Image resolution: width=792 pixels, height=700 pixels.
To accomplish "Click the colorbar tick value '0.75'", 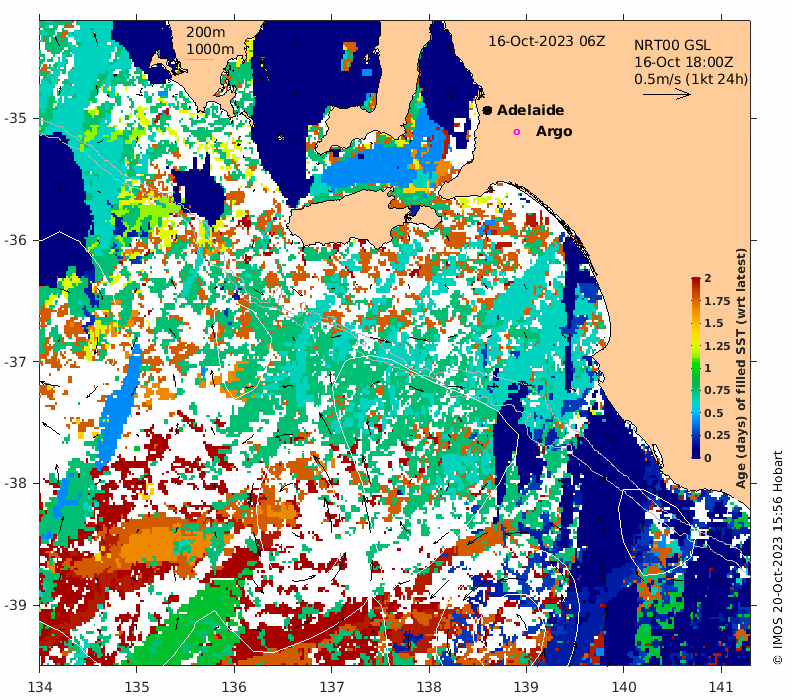I will tap(717, 390).
